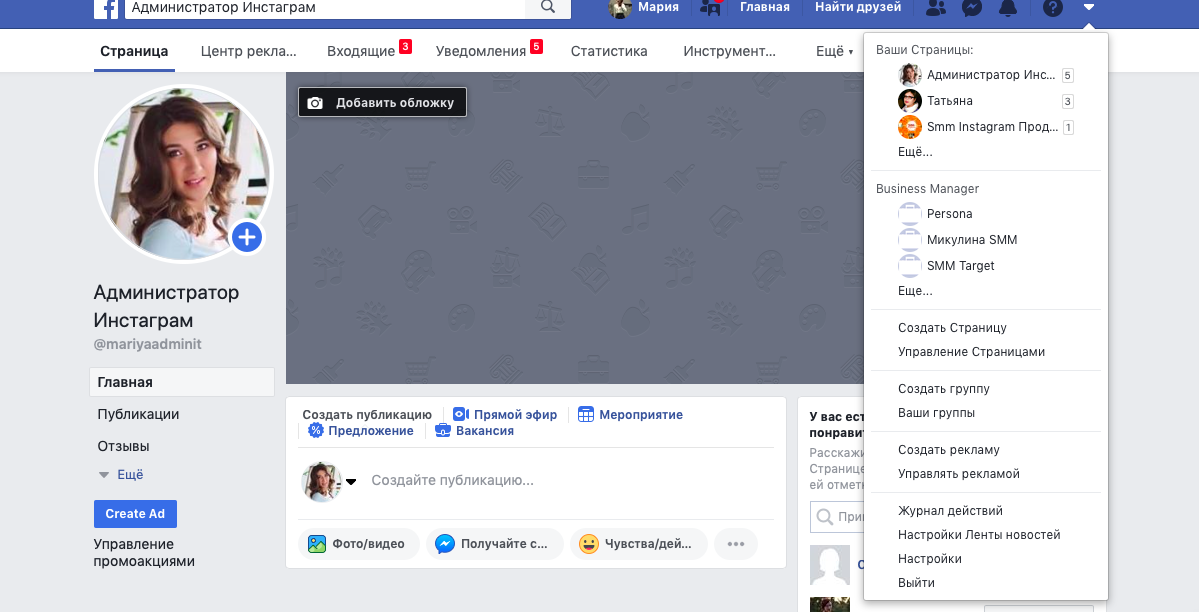Create a Предложение offer
The height and width of the screenshot is (612, 1199).
361,431
